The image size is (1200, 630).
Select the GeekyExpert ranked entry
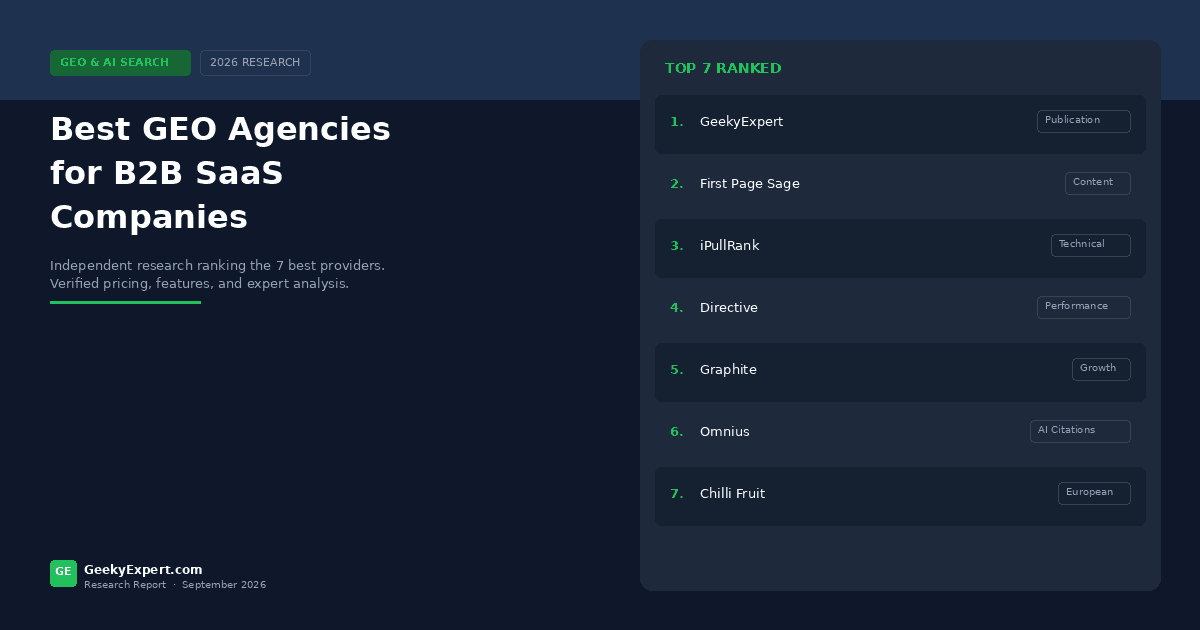[900, 124]
